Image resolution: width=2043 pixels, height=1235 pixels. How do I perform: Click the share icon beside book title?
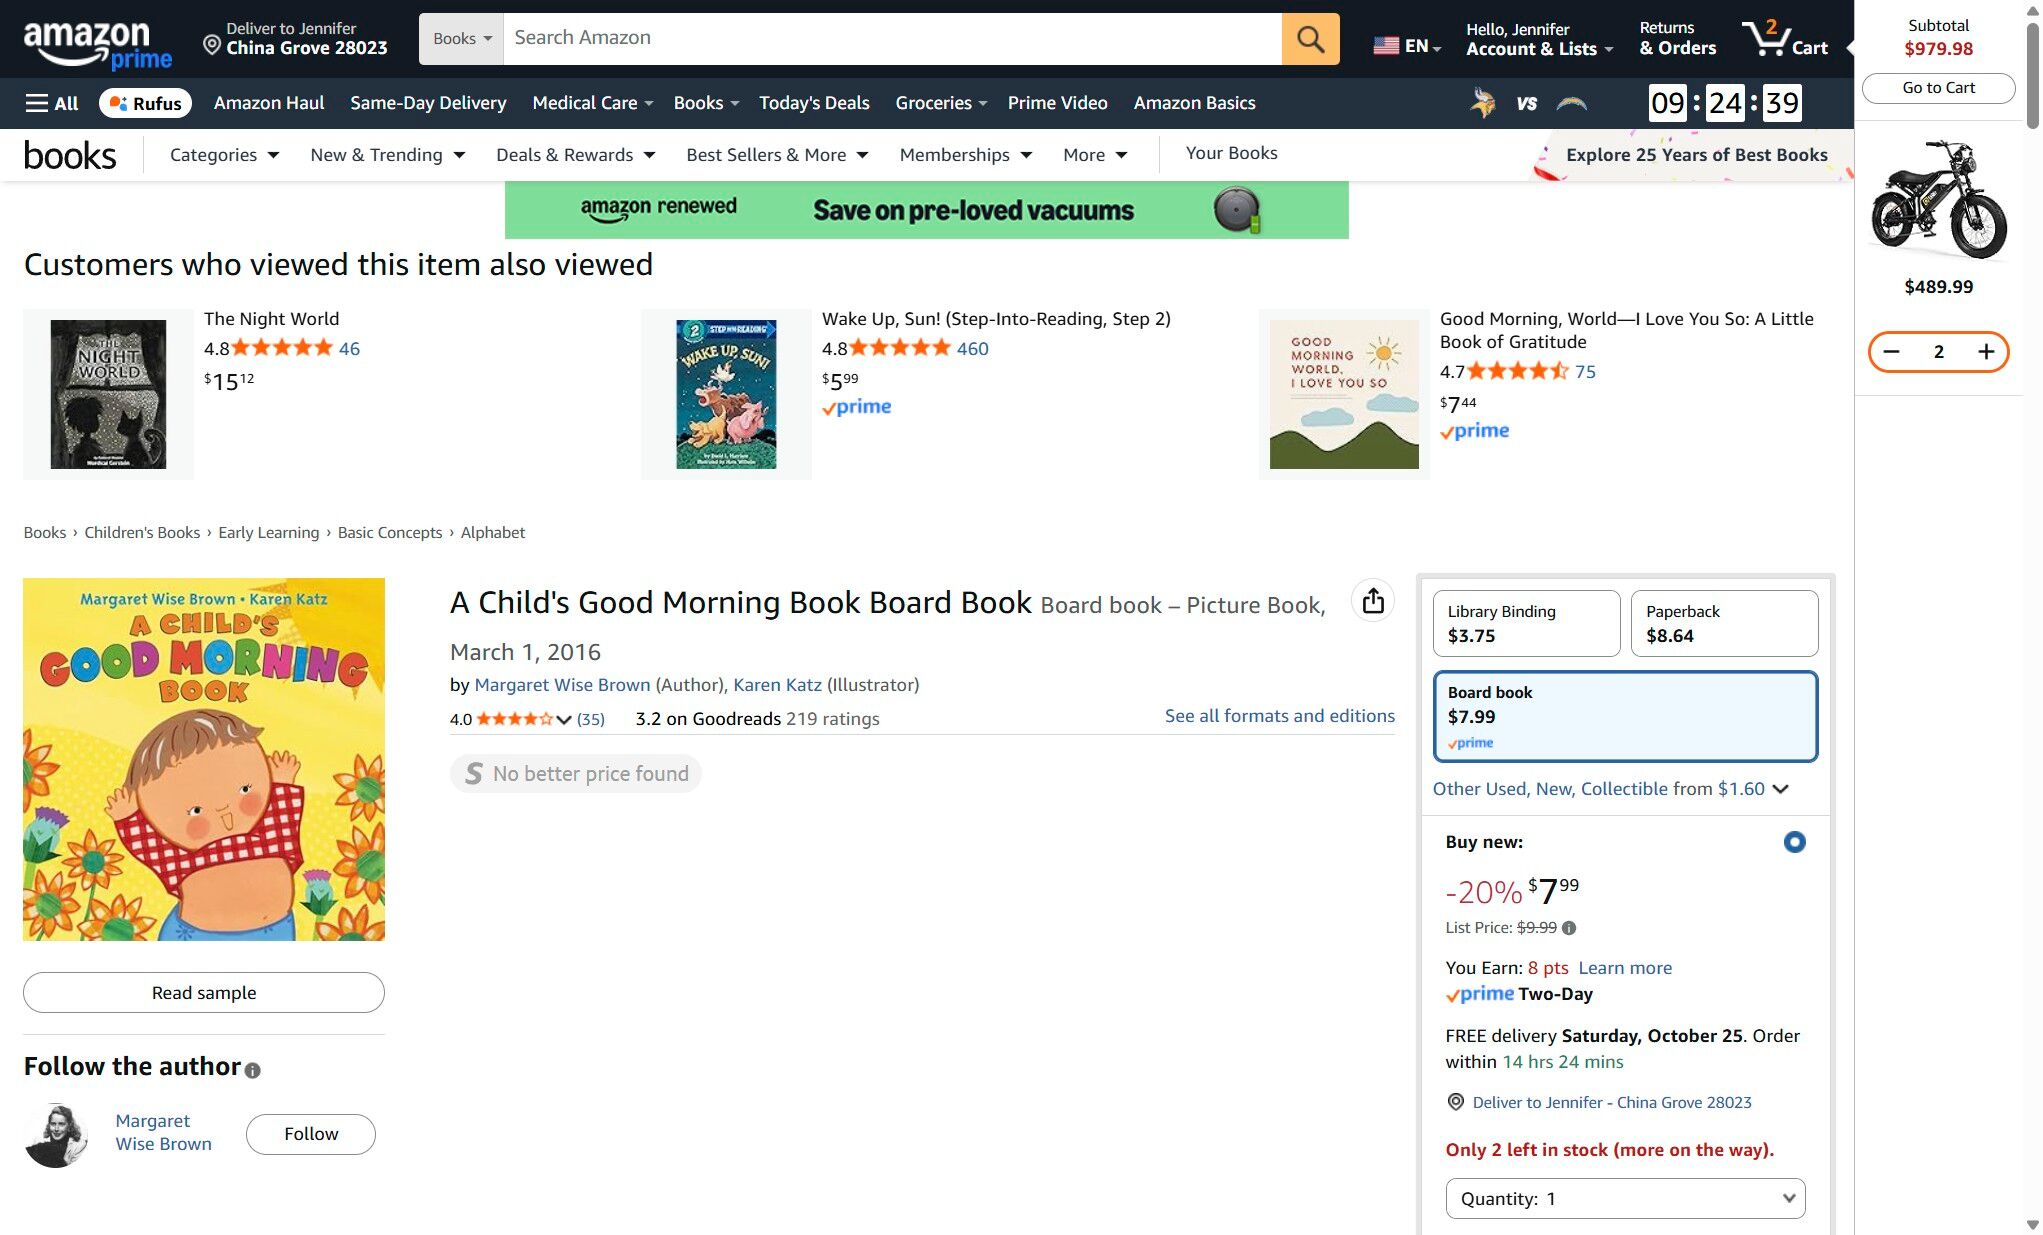1373,601
